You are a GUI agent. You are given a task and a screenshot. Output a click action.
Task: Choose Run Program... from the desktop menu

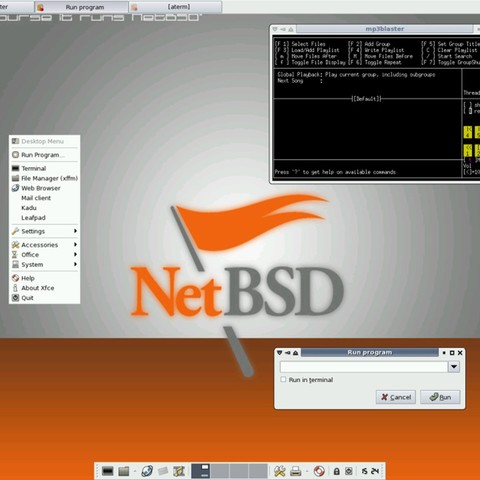pyautogui.click(x=44, y=155)
